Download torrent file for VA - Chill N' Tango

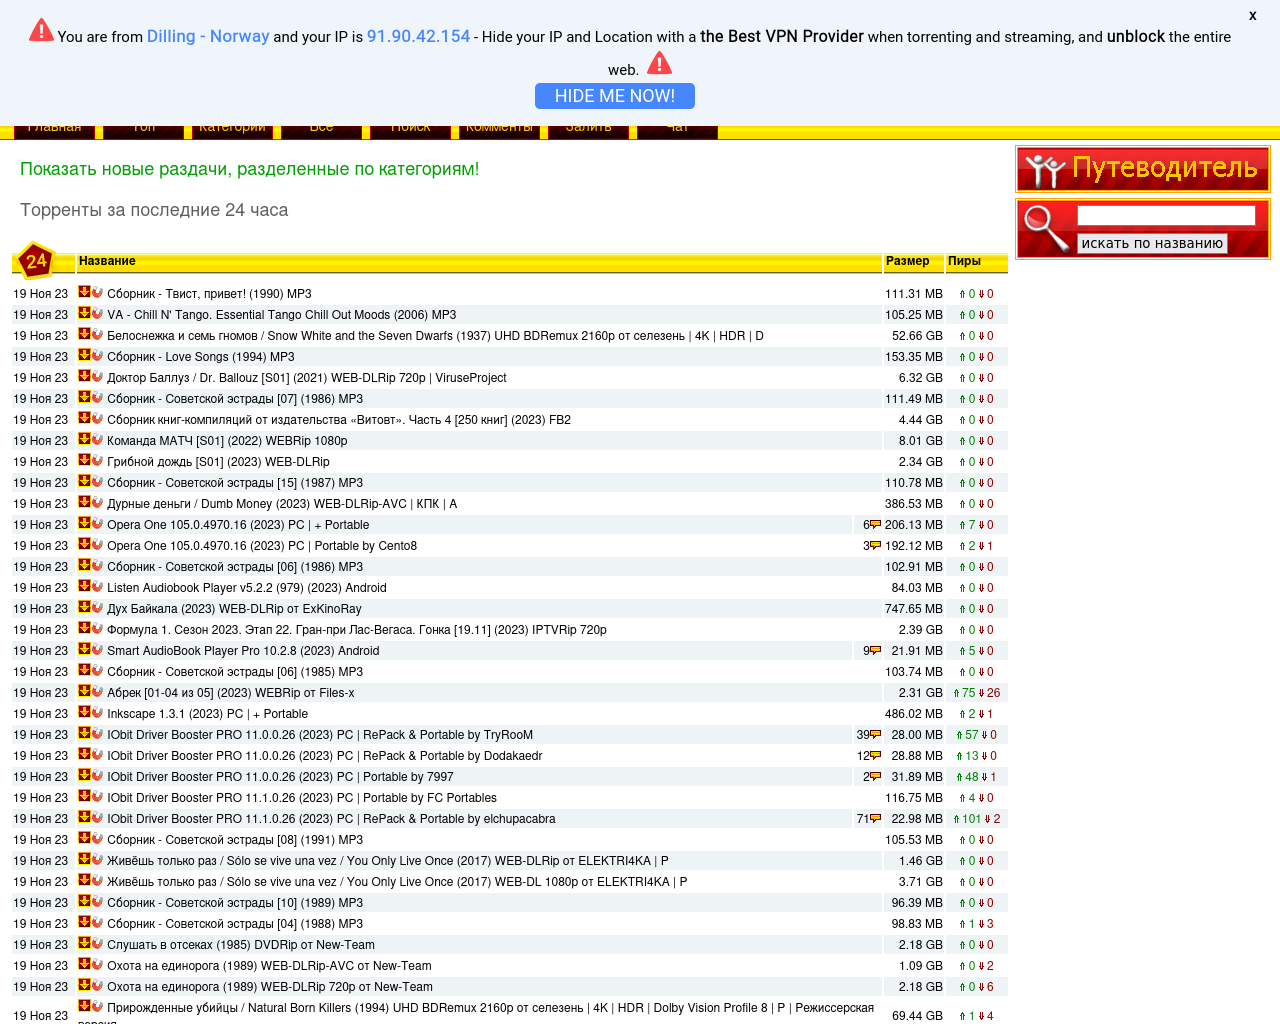[x=84, y=314]
